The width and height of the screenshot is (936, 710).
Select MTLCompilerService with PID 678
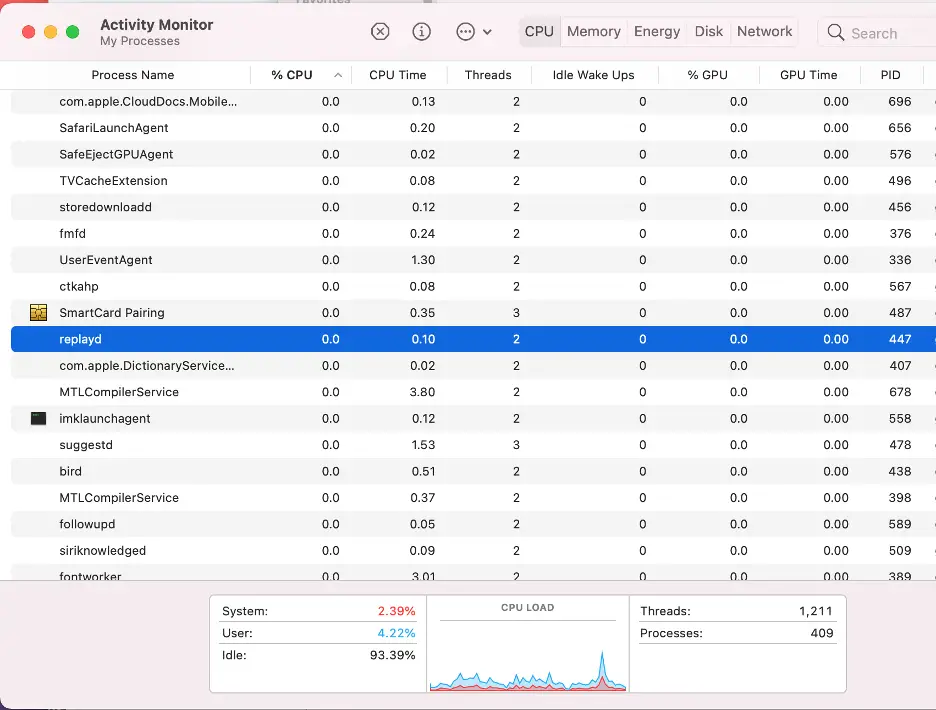tap(473, 392)
